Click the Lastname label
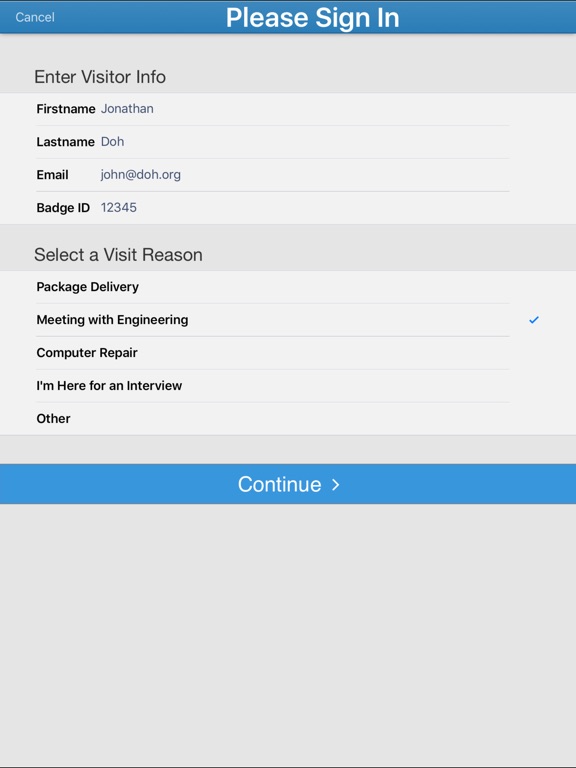Image resolution: width=576 pixels, height=768 pixels. [65, 142]
